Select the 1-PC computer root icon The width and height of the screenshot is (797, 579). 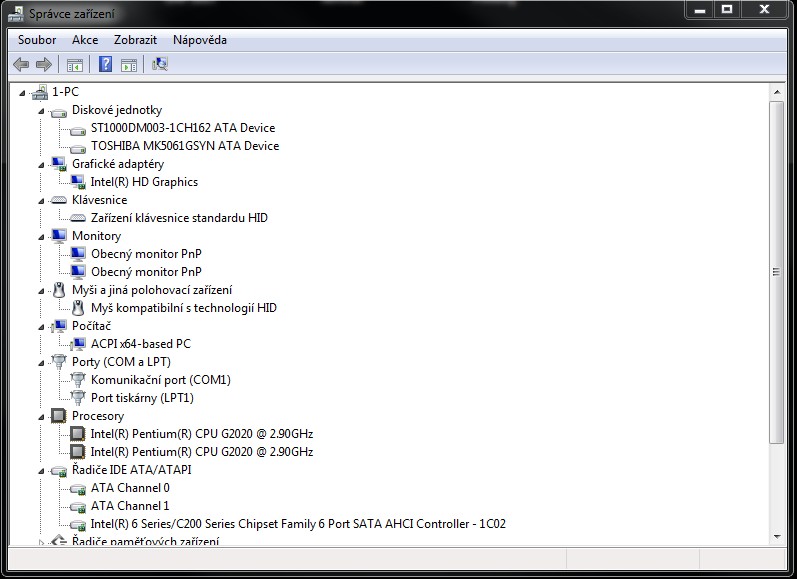40,93
